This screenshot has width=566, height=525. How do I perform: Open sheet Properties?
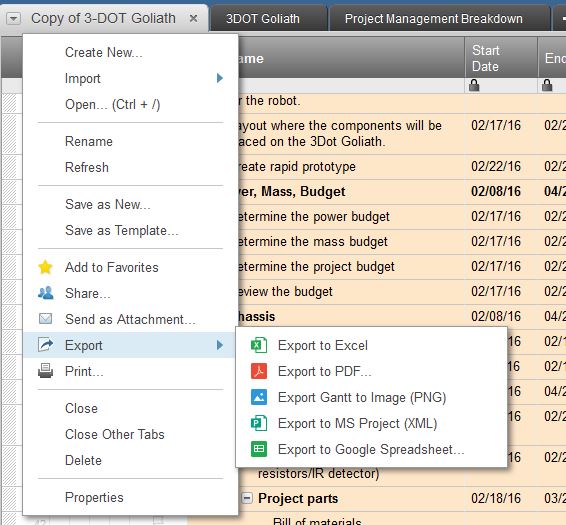(94, 498)
